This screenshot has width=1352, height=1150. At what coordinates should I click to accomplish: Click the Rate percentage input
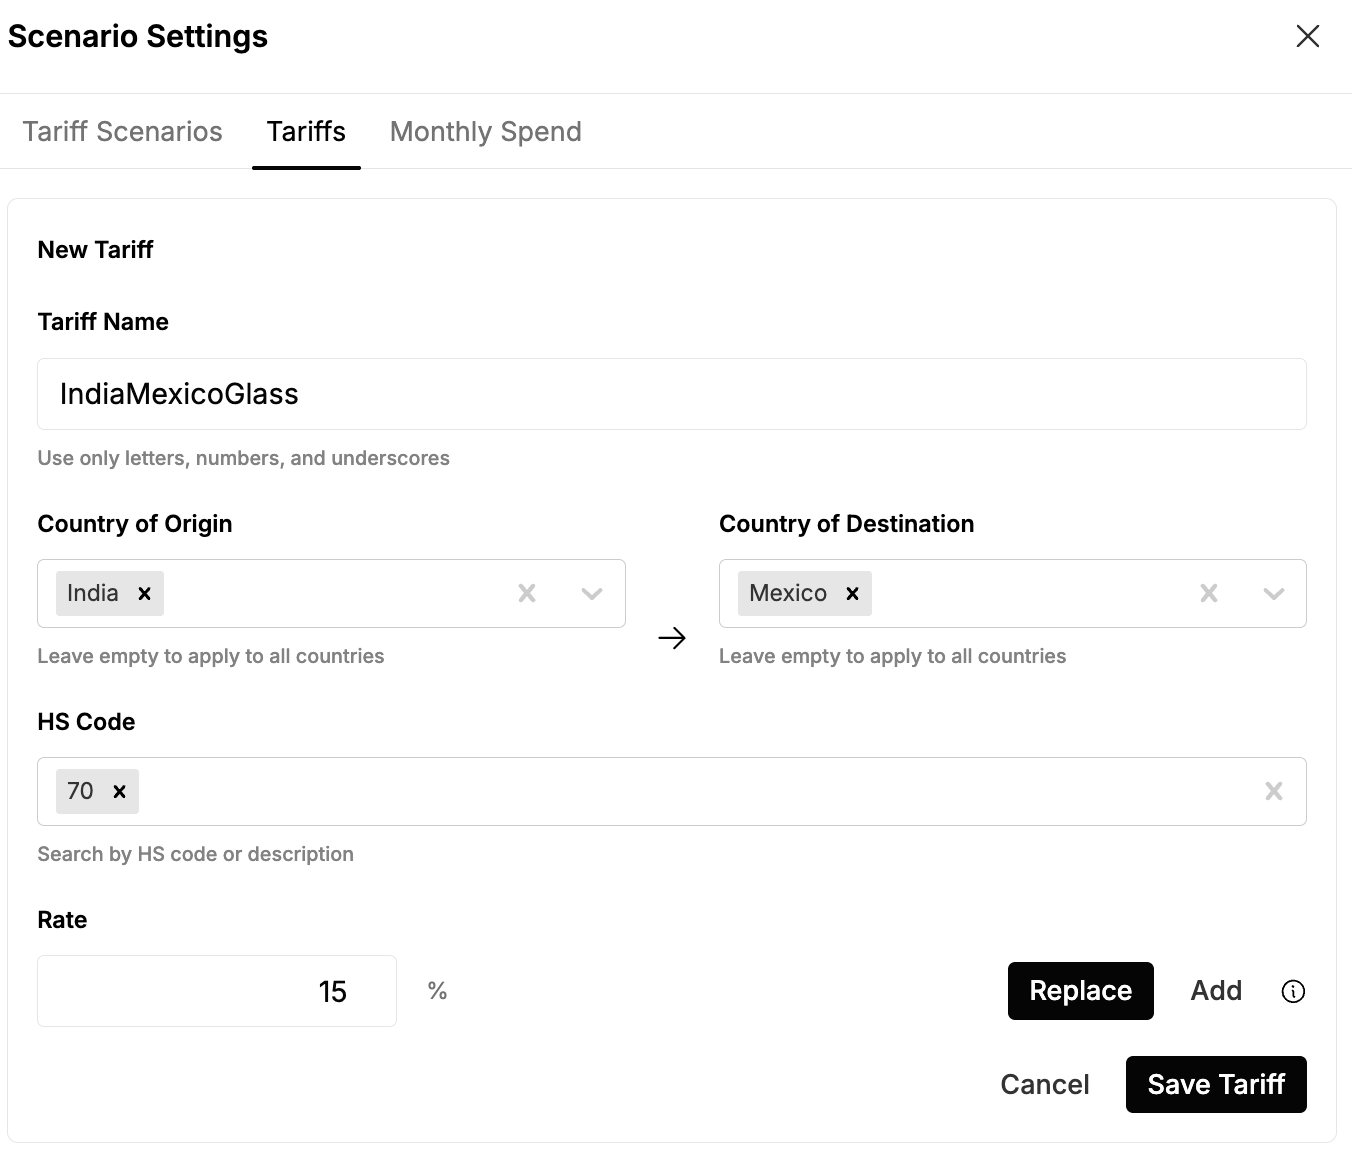pos(217,991)
